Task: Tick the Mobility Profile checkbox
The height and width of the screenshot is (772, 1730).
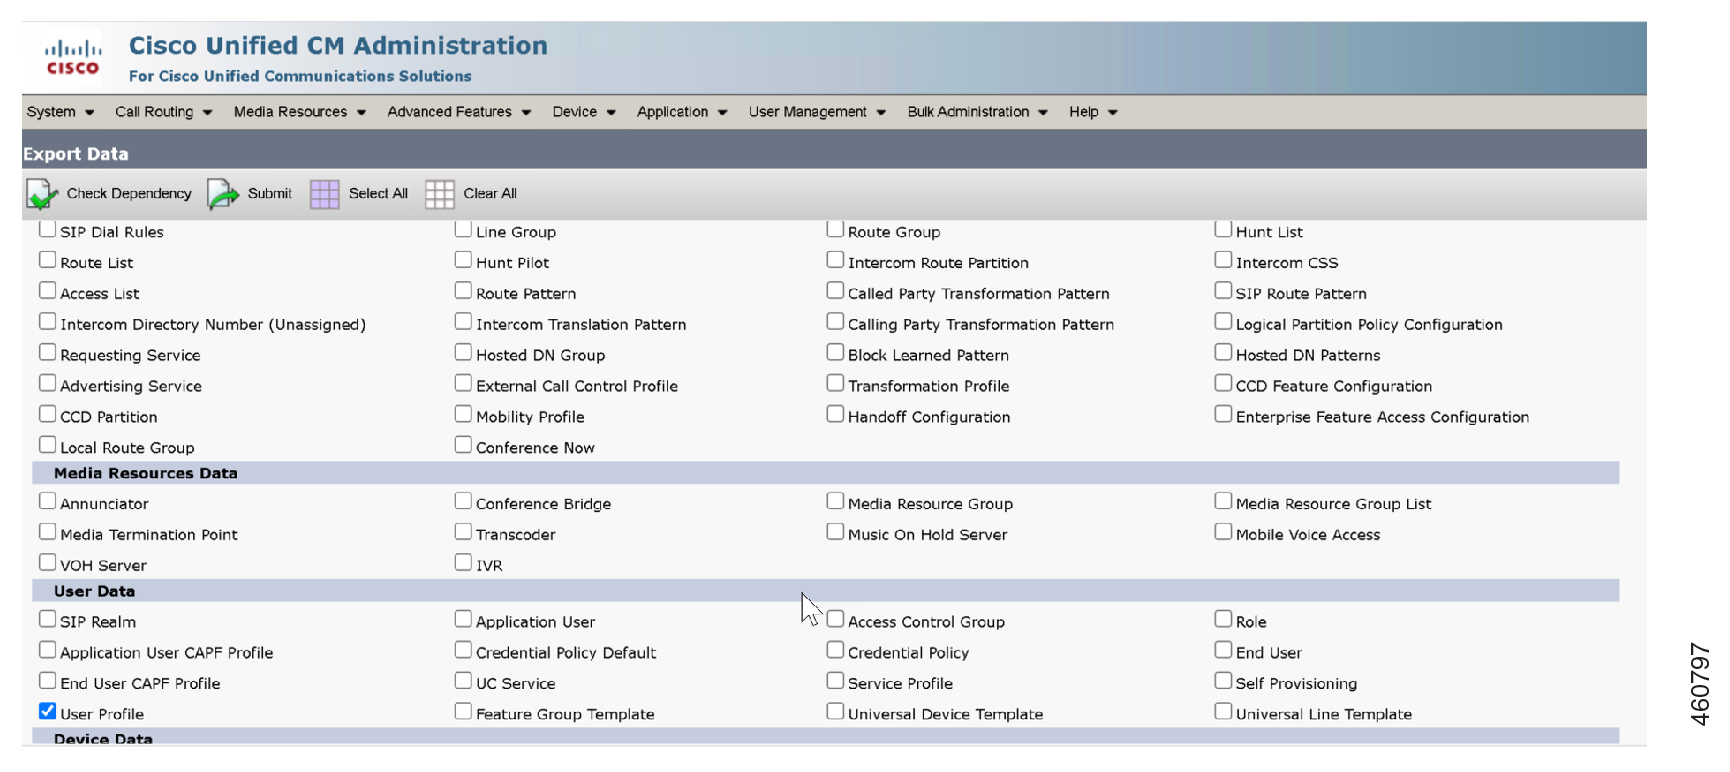Action: (463, 414)
